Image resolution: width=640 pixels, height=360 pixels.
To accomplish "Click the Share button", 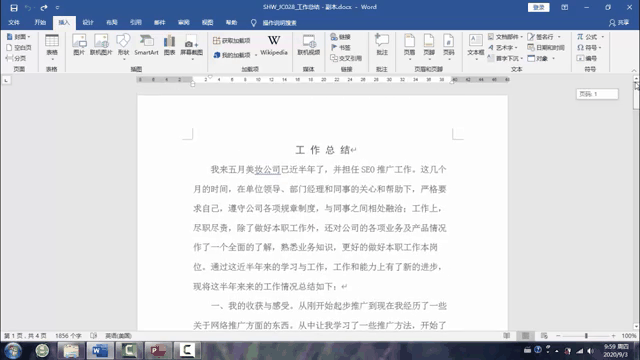I will point(619,23).
